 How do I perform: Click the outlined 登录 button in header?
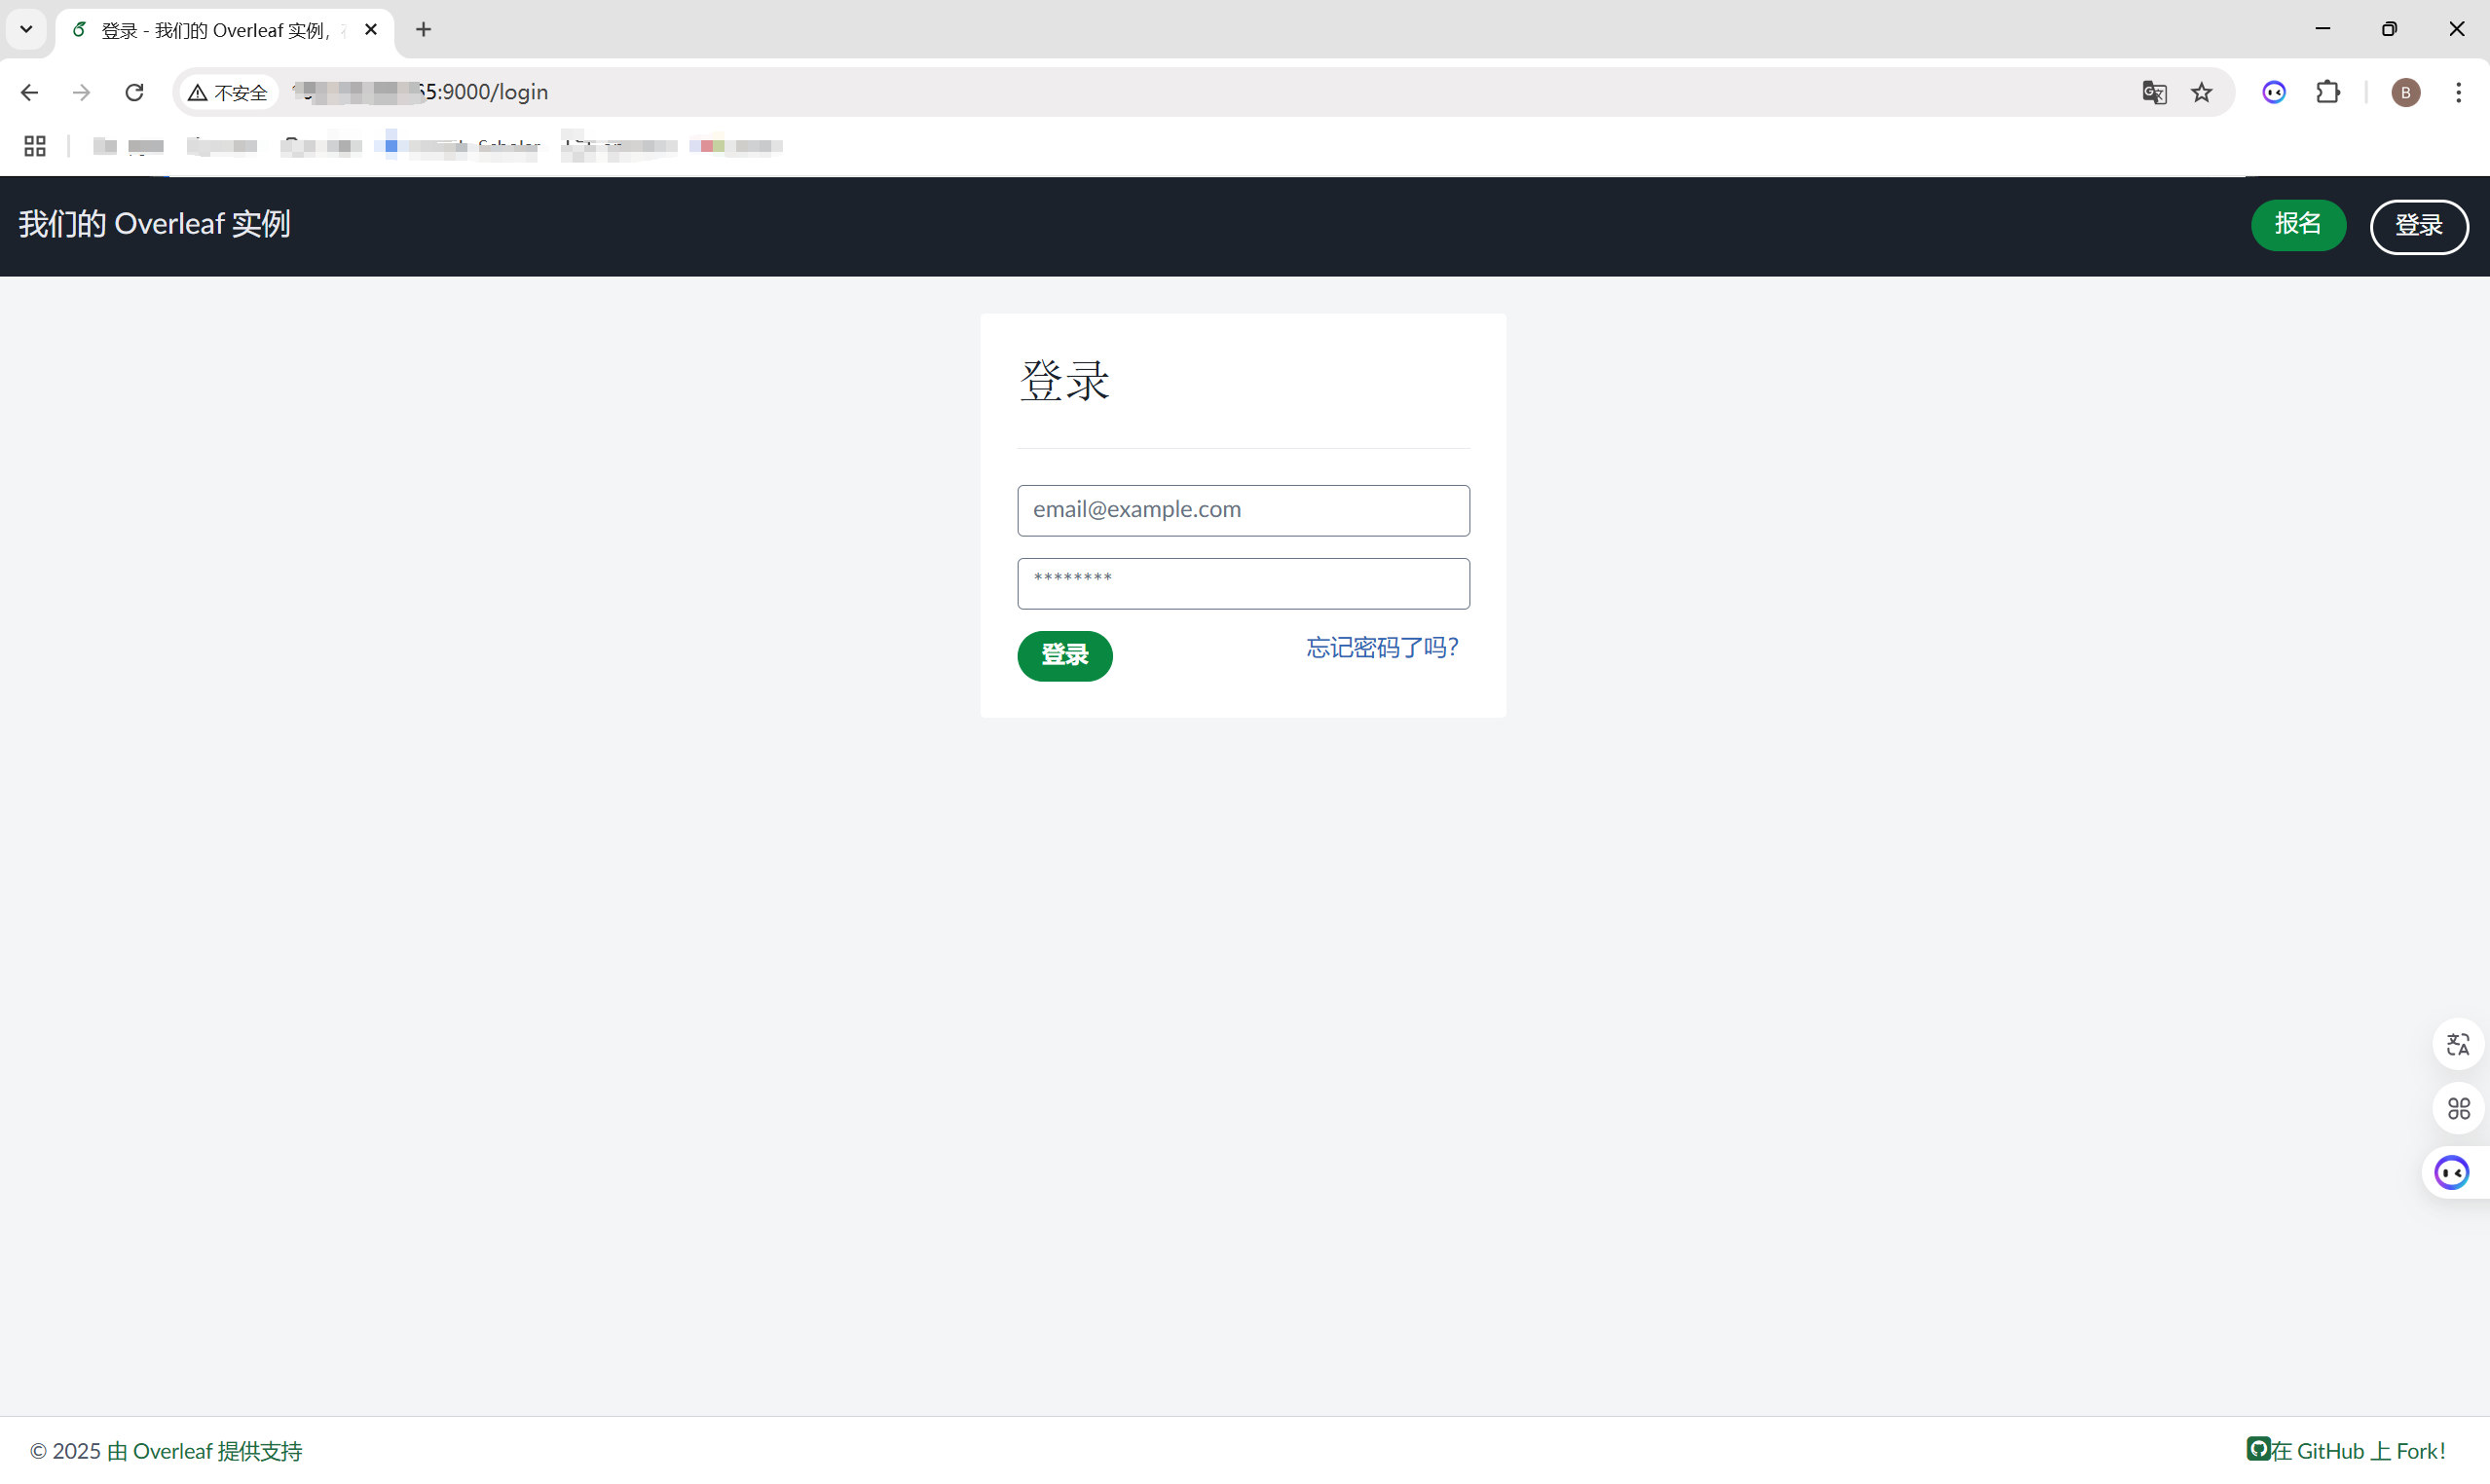pos(2419,226)
